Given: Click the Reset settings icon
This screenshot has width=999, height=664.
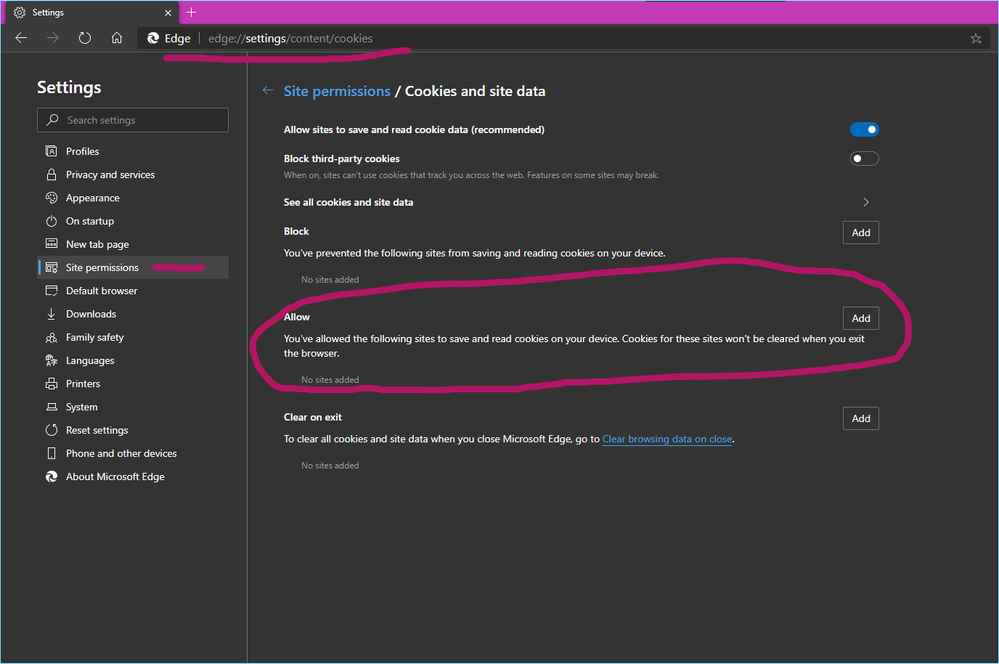Looking at the screenshot, I should [52, 430].
